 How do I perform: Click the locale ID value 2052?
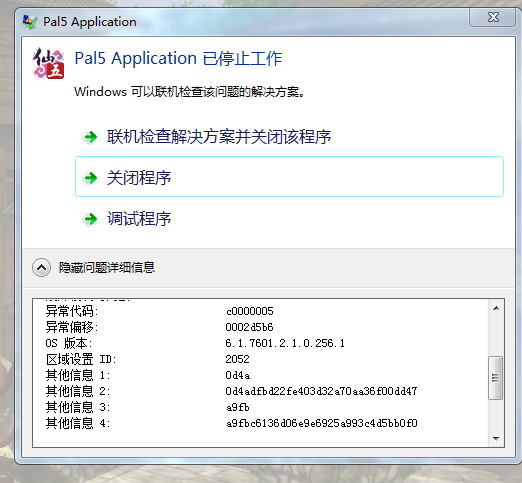coord(237,359)
